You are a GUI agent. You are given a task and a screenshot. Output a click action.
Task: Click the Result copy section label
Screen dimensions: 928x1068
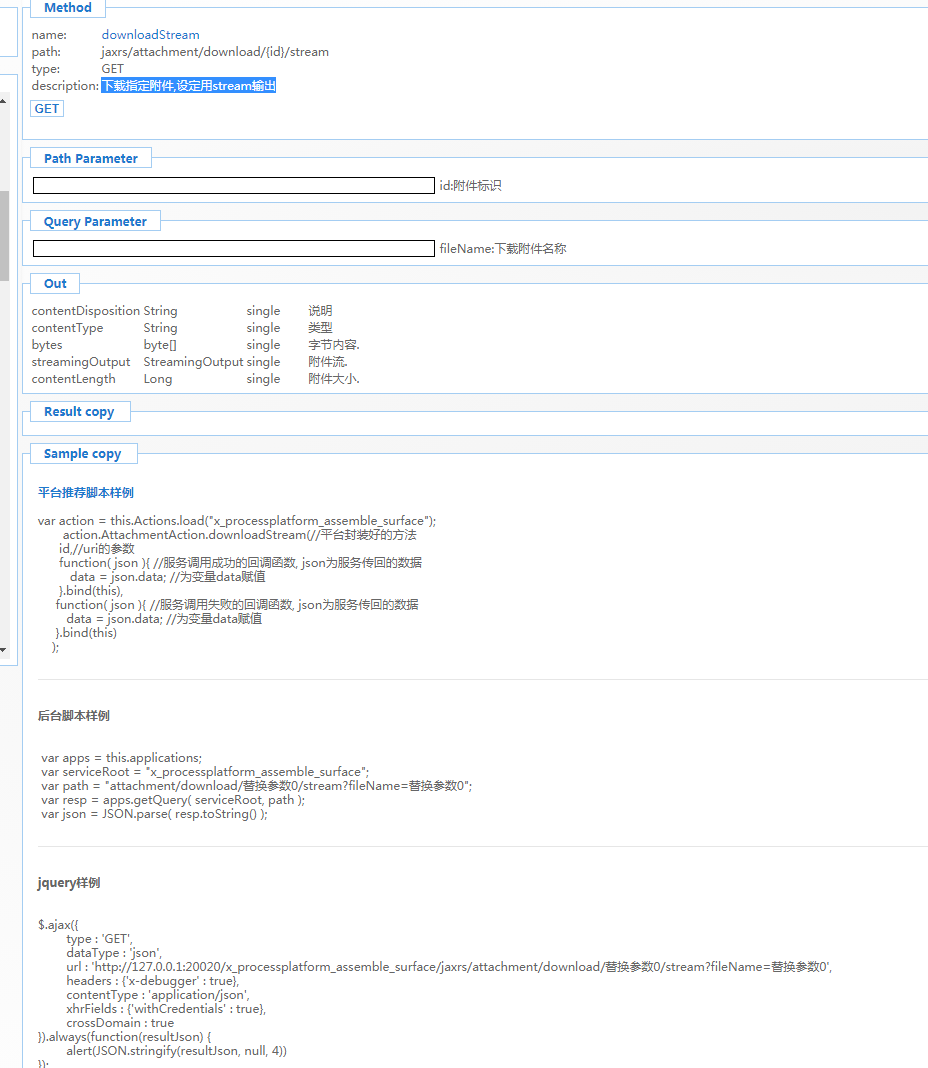(79, 412)
